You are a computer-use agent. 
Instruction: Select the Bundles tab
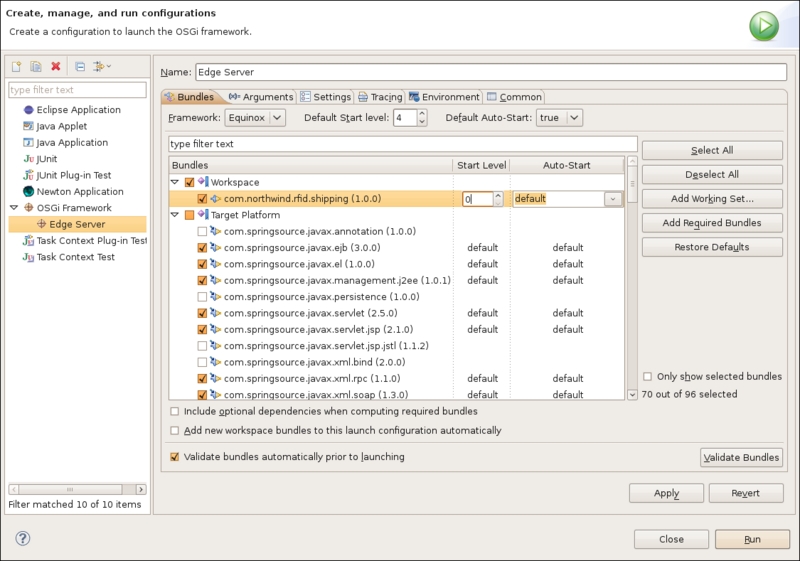click(190, 97)
